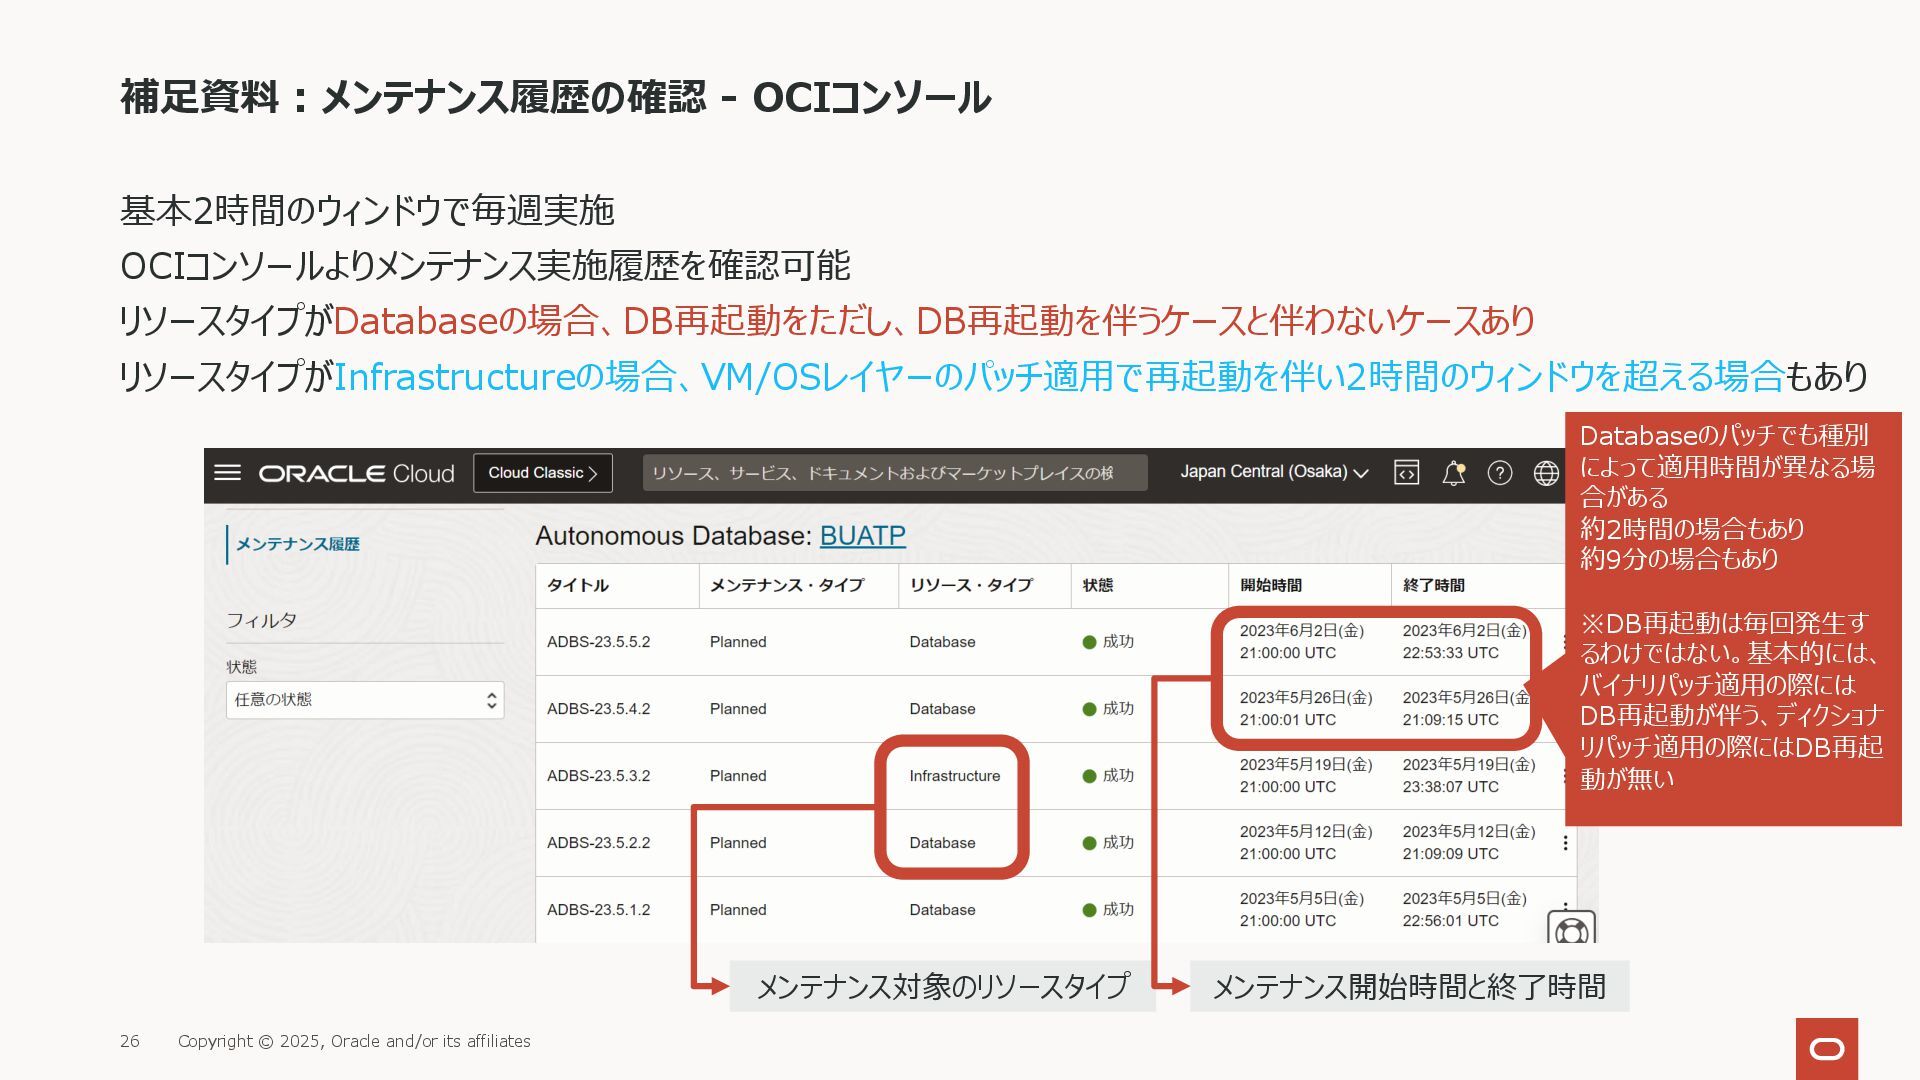Click the フィルタ heading in sidebar

[261, 620]
